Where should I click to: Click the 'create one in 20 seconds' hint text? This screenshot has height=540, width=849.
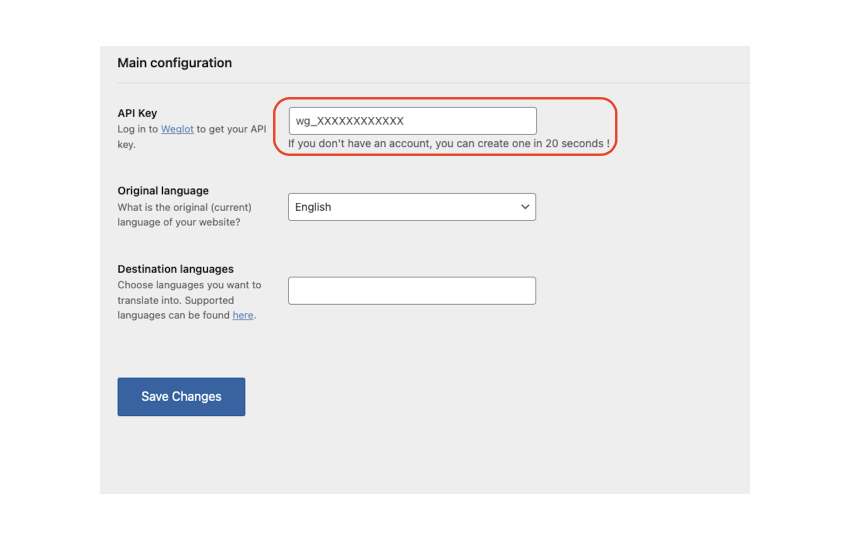449,144
